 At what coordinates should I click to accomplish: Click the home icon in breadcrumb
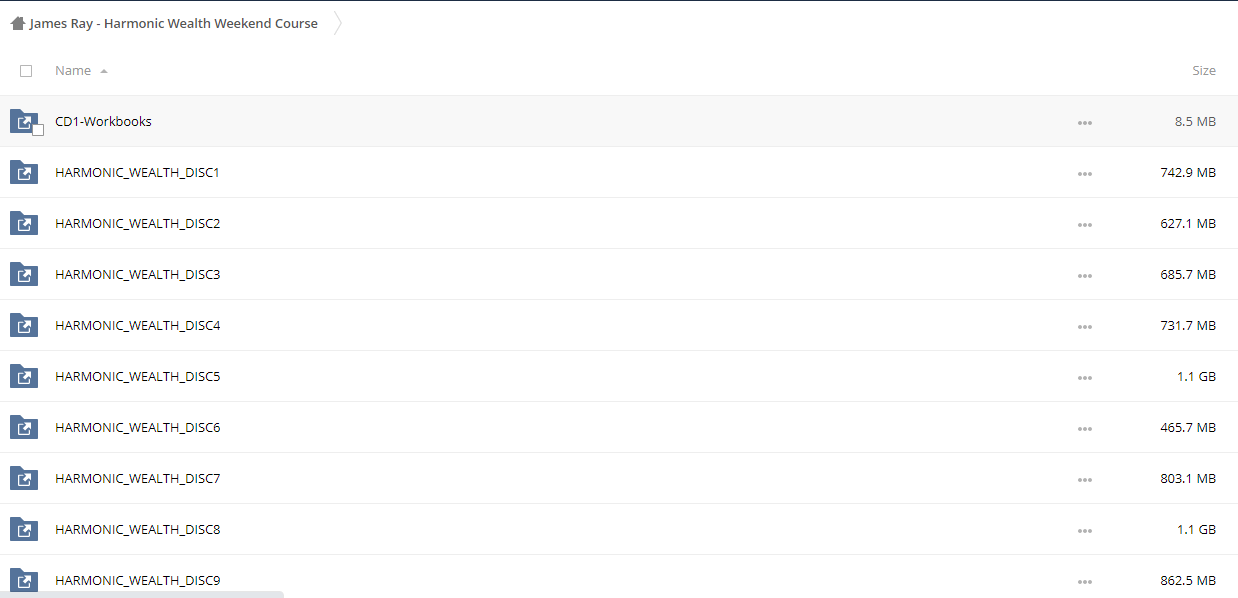tap(18, 23)
